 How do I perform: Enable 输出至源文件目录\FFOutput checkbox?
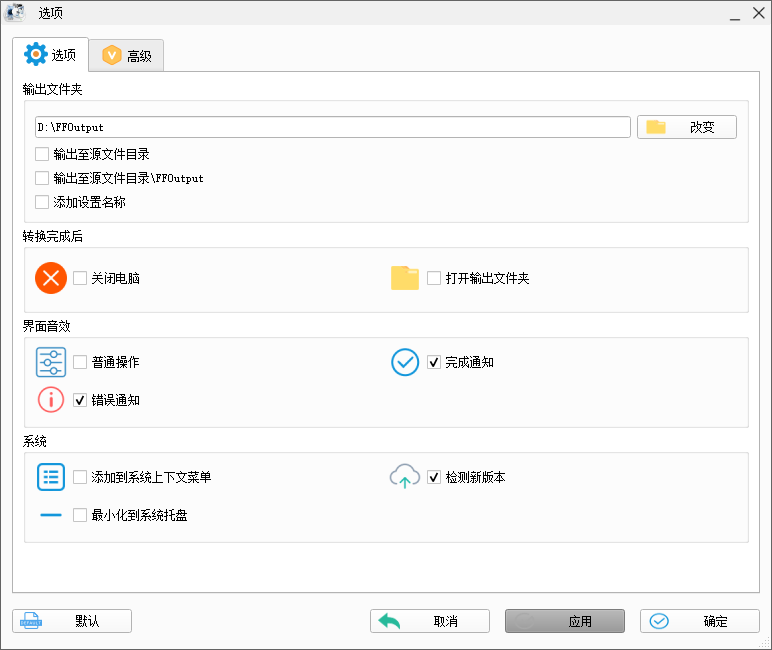click(42, 178)
